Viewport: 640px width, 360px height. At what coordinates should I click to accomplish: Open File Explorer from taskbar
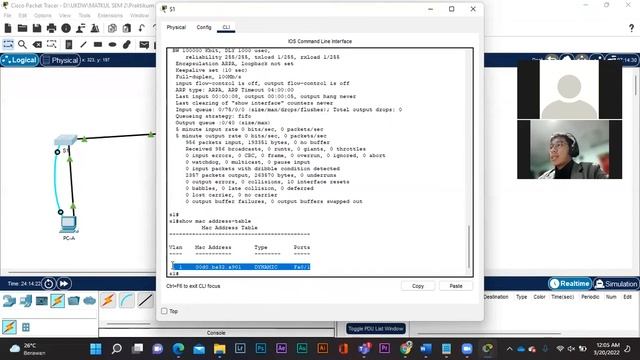(x=220, y=349)
